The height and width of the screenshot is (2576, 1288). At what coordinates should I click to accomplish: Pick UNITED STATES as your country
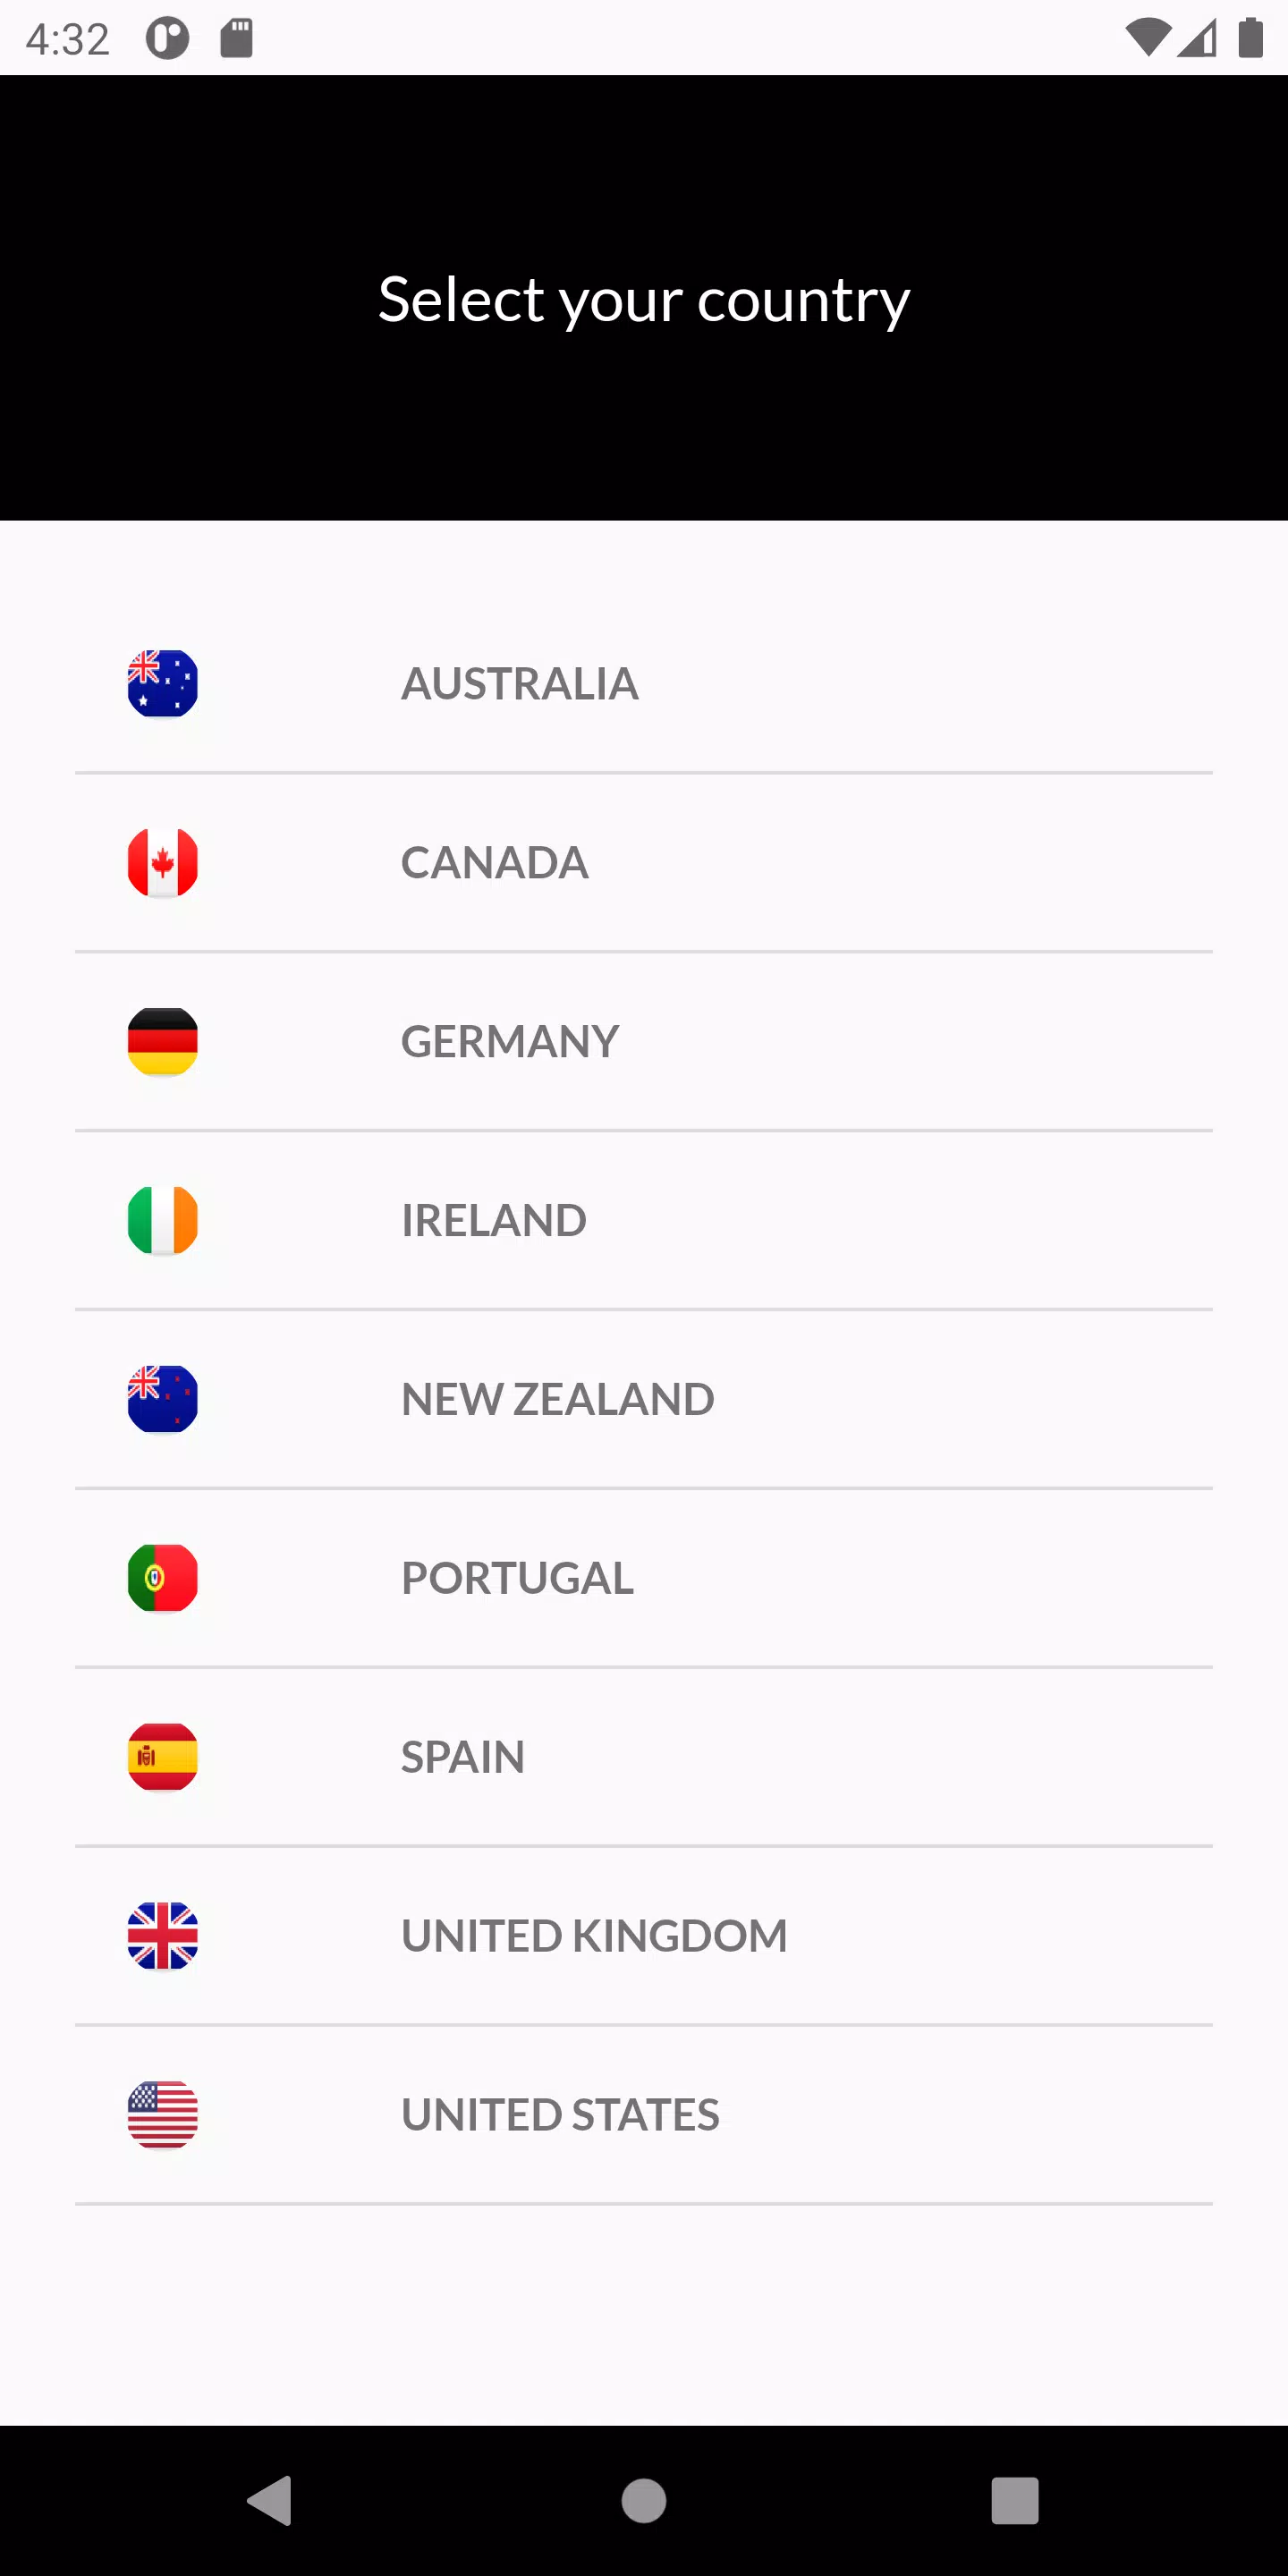click(560, 2115)
